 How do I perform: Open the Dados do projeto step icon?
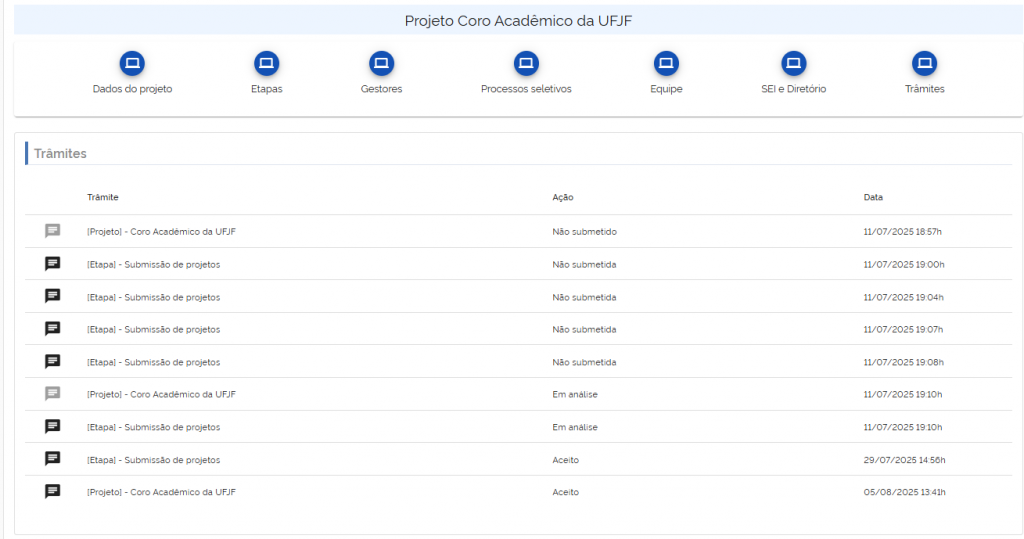[x=132, y=64]
